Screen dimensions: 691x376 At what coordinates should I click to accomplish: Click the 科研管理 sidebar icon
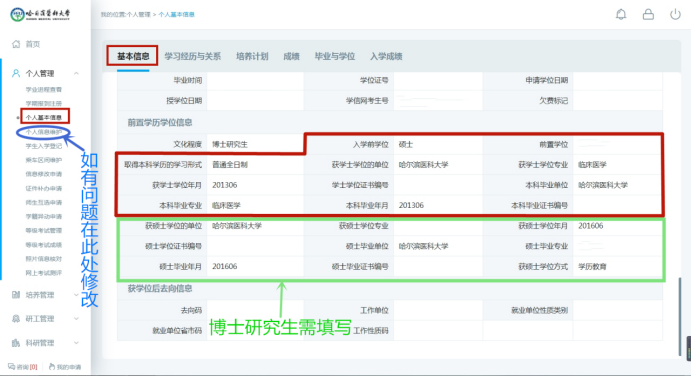[x=16, y=343]
